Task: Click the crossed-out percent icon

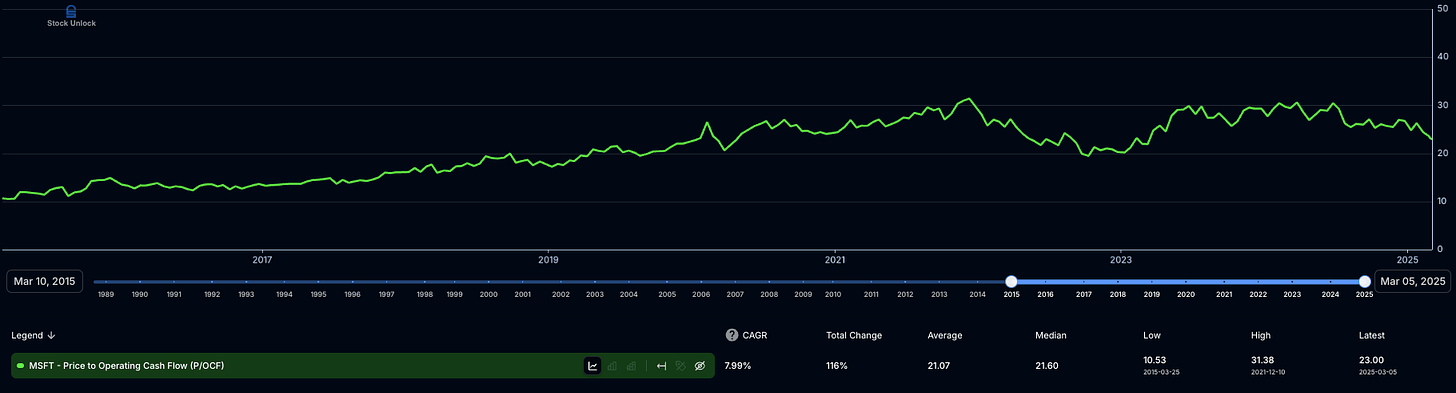Action: tap(680, 366)
